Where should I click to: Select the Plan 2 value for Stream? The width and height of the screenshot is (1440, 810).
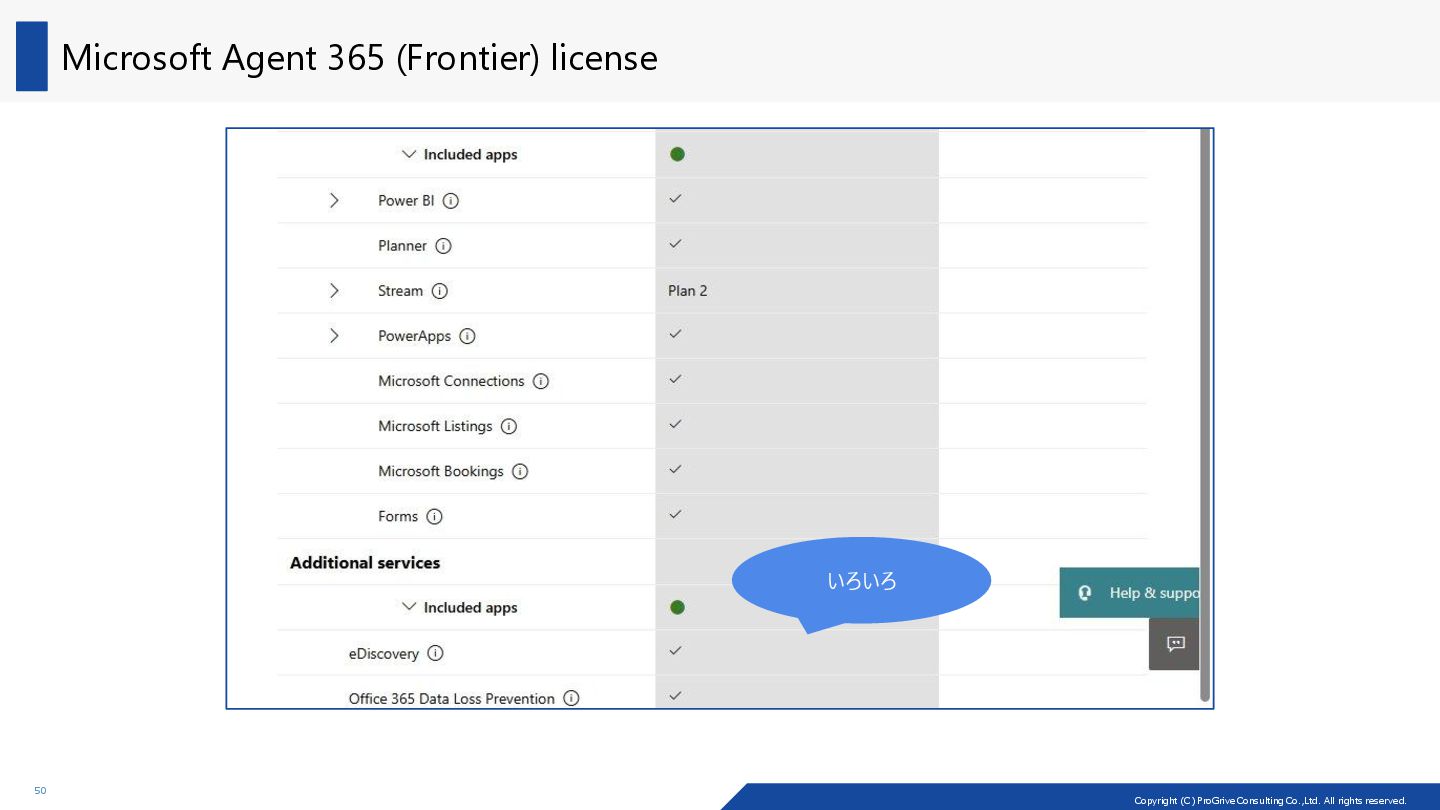(x=687, y=291)
